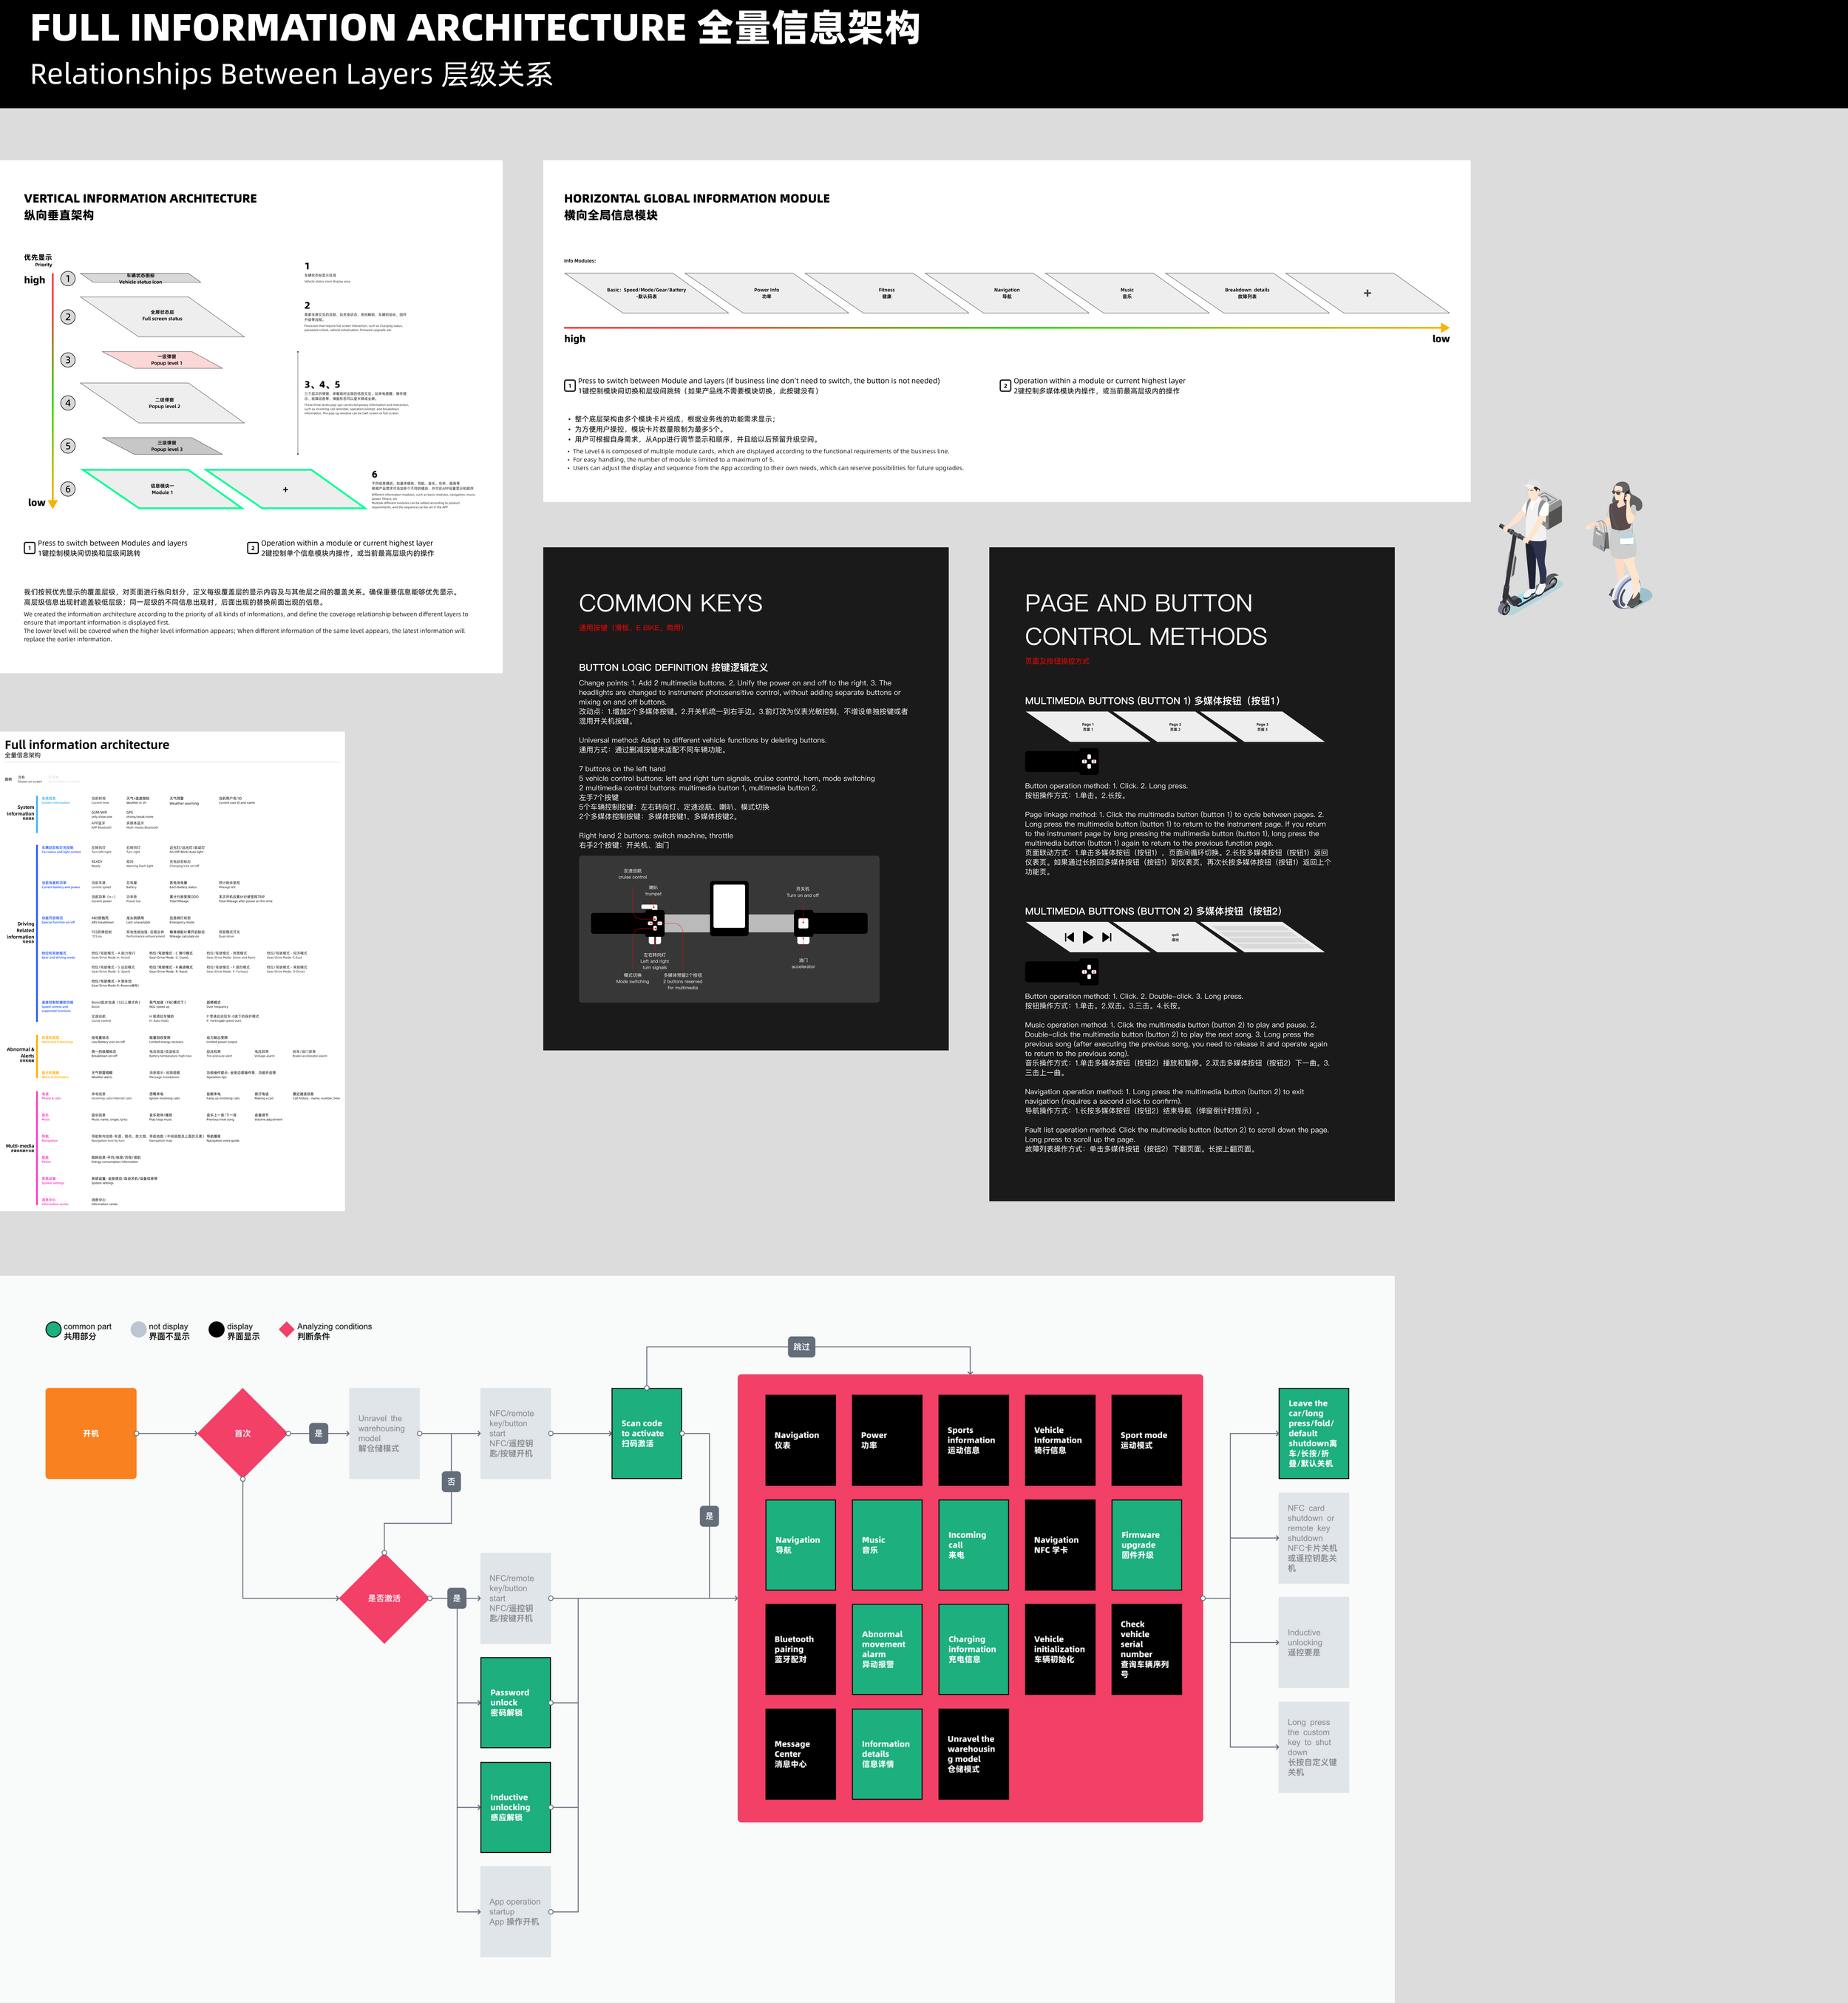1848x2003 pixels.
Task: Click the green 'common part' legend dot
Action: tap(53, 1330)
